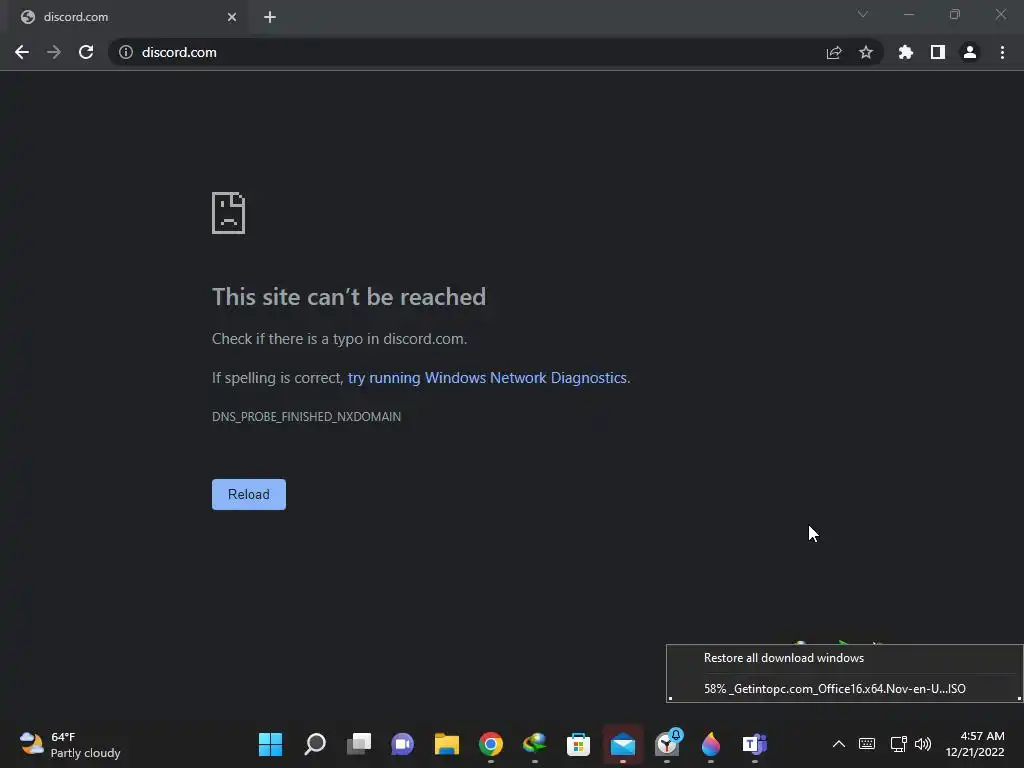
Task: Click the "This site can't be reached" heading
Action: coord(349,297)
